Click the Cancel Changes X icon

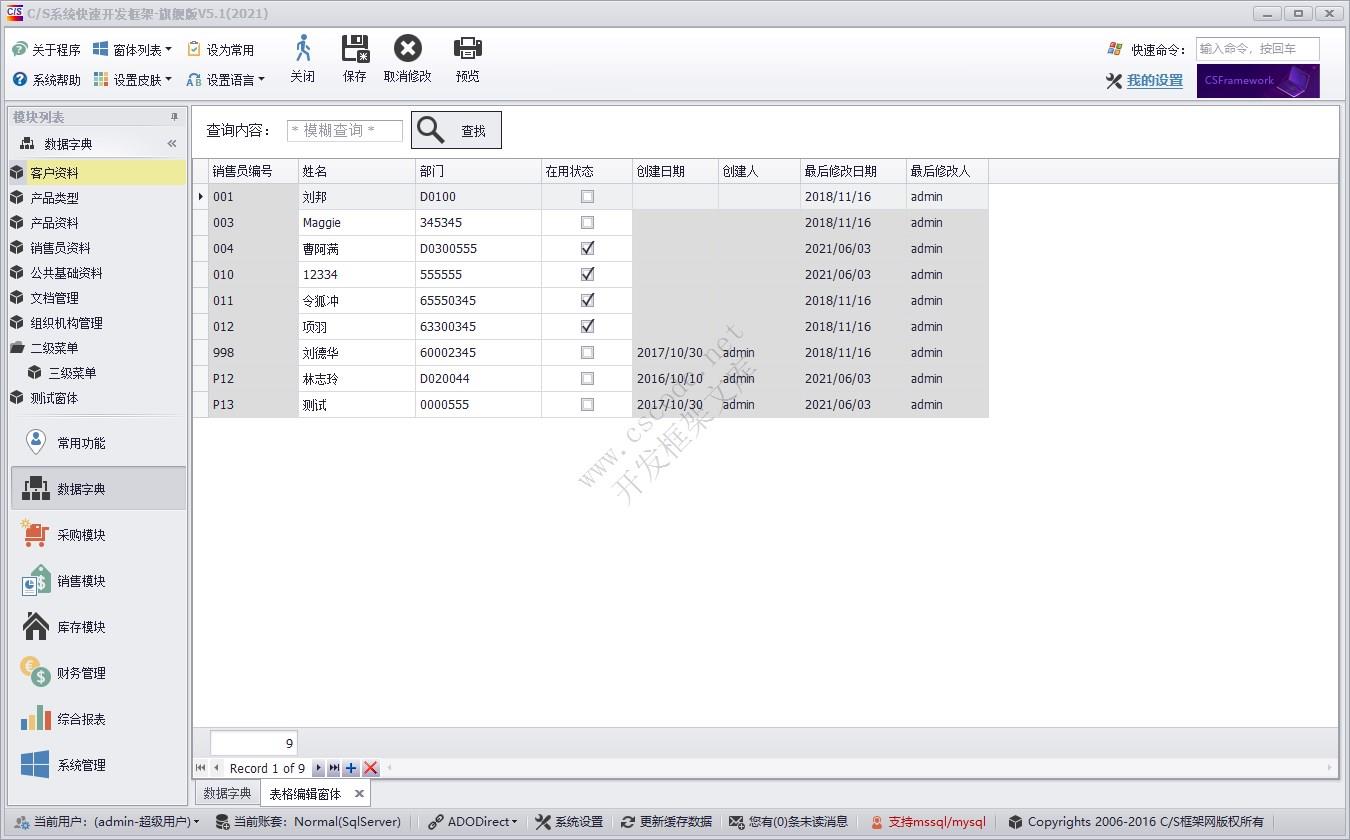click(x=407, y=49)
